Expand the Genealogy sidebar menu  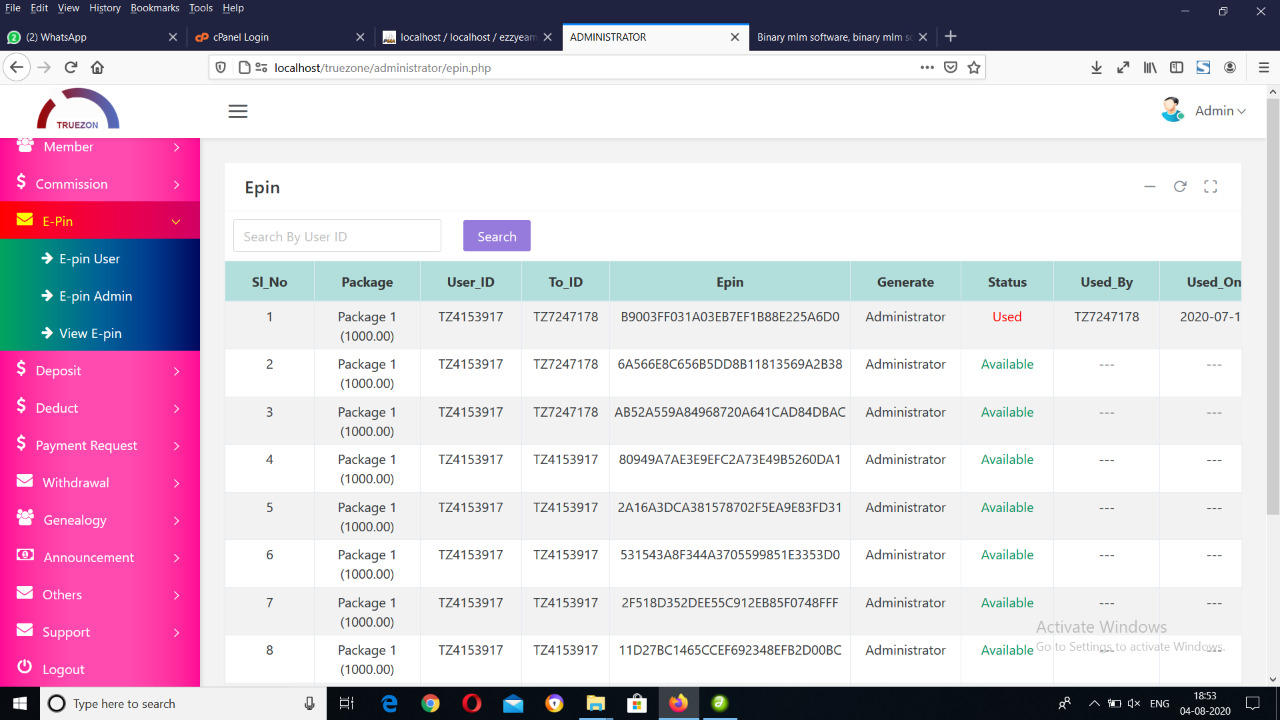100,520
